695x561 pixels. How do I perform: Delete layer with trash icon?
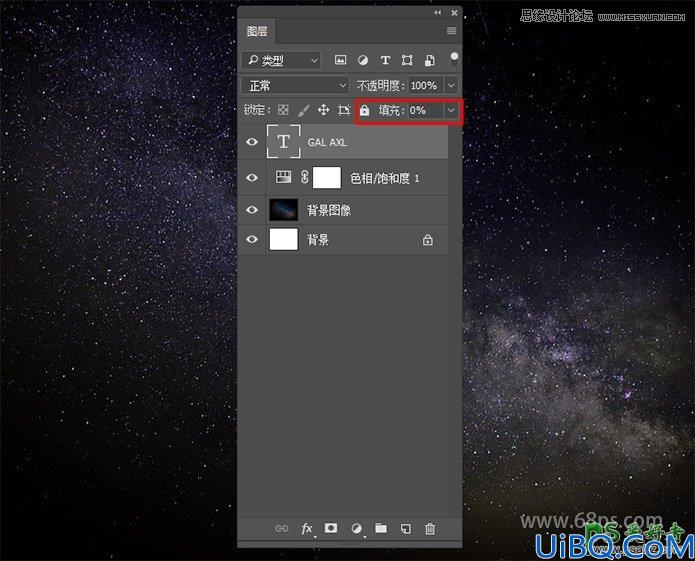click(430, 528)
